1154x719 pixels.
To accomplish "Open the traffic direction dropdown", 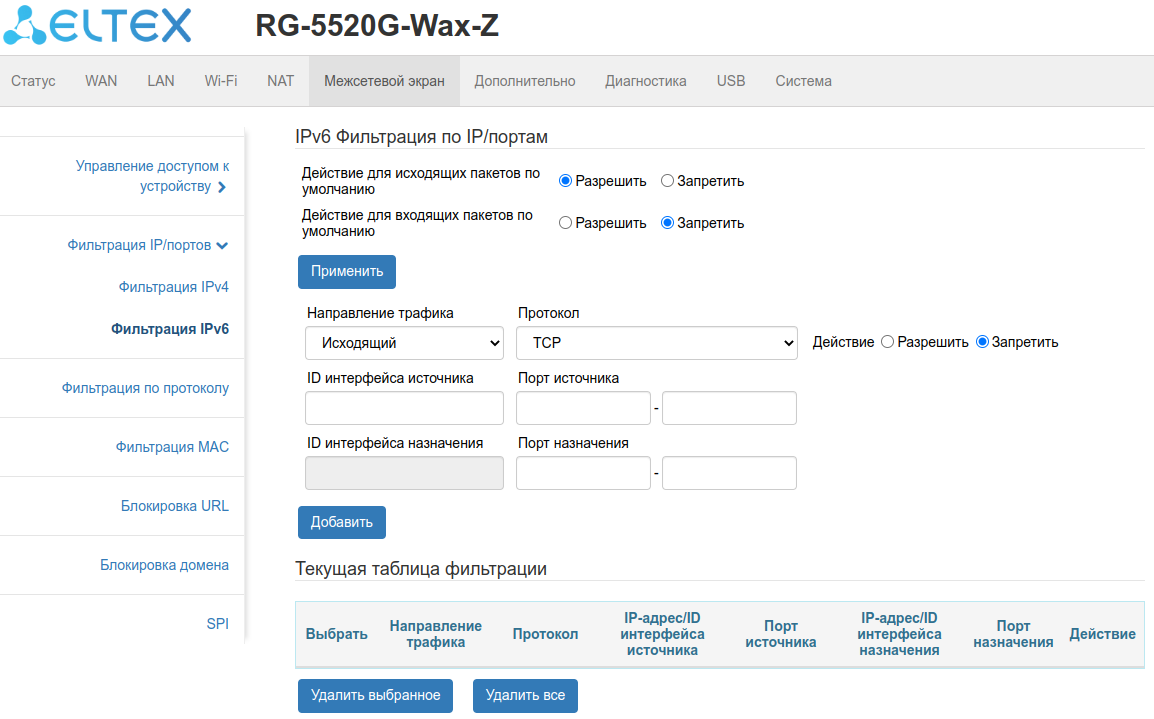I will 404,343.
